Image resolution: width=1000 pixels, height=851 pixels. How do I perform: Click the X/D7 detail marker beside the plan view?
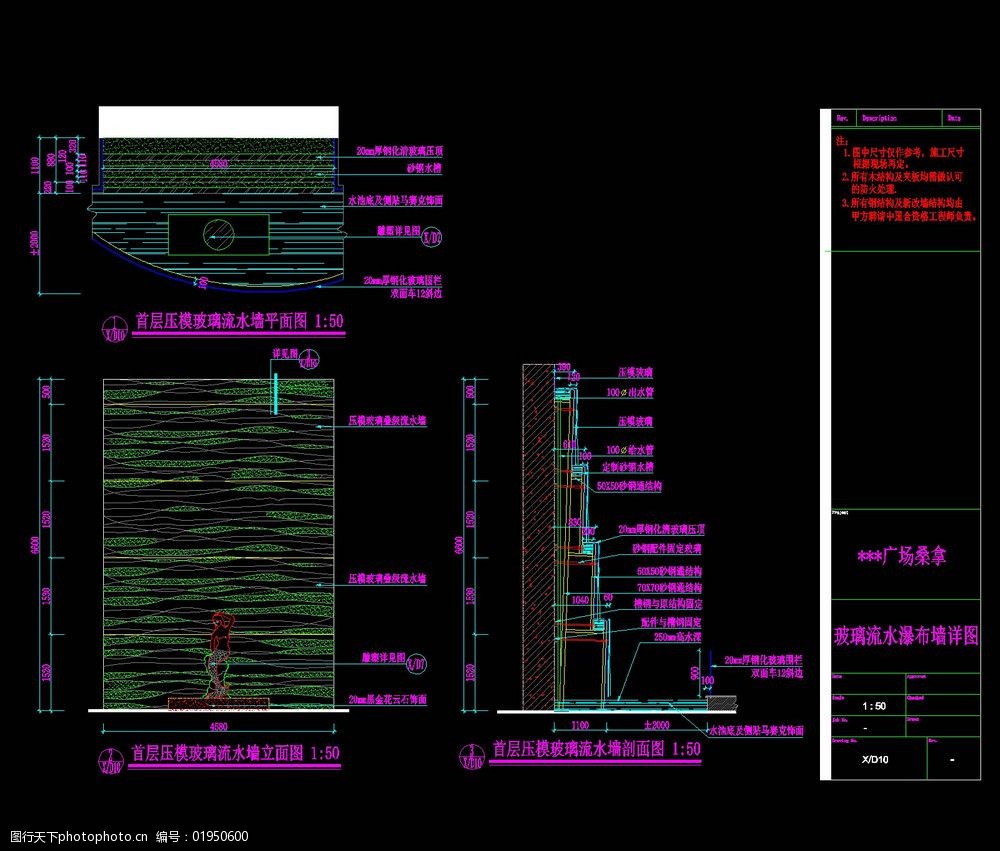(x=432, y=238)
